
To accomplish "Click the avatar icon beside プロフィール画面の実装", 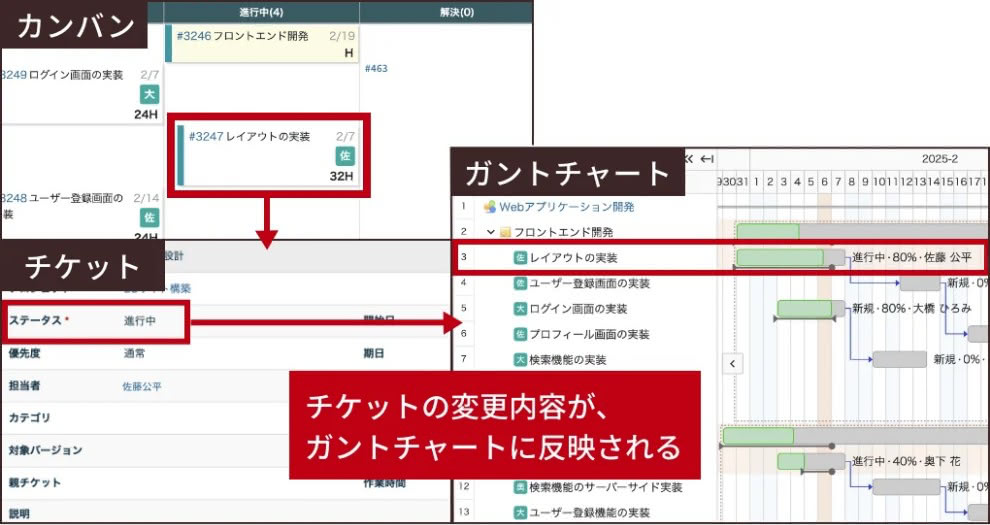I will 520,334.
